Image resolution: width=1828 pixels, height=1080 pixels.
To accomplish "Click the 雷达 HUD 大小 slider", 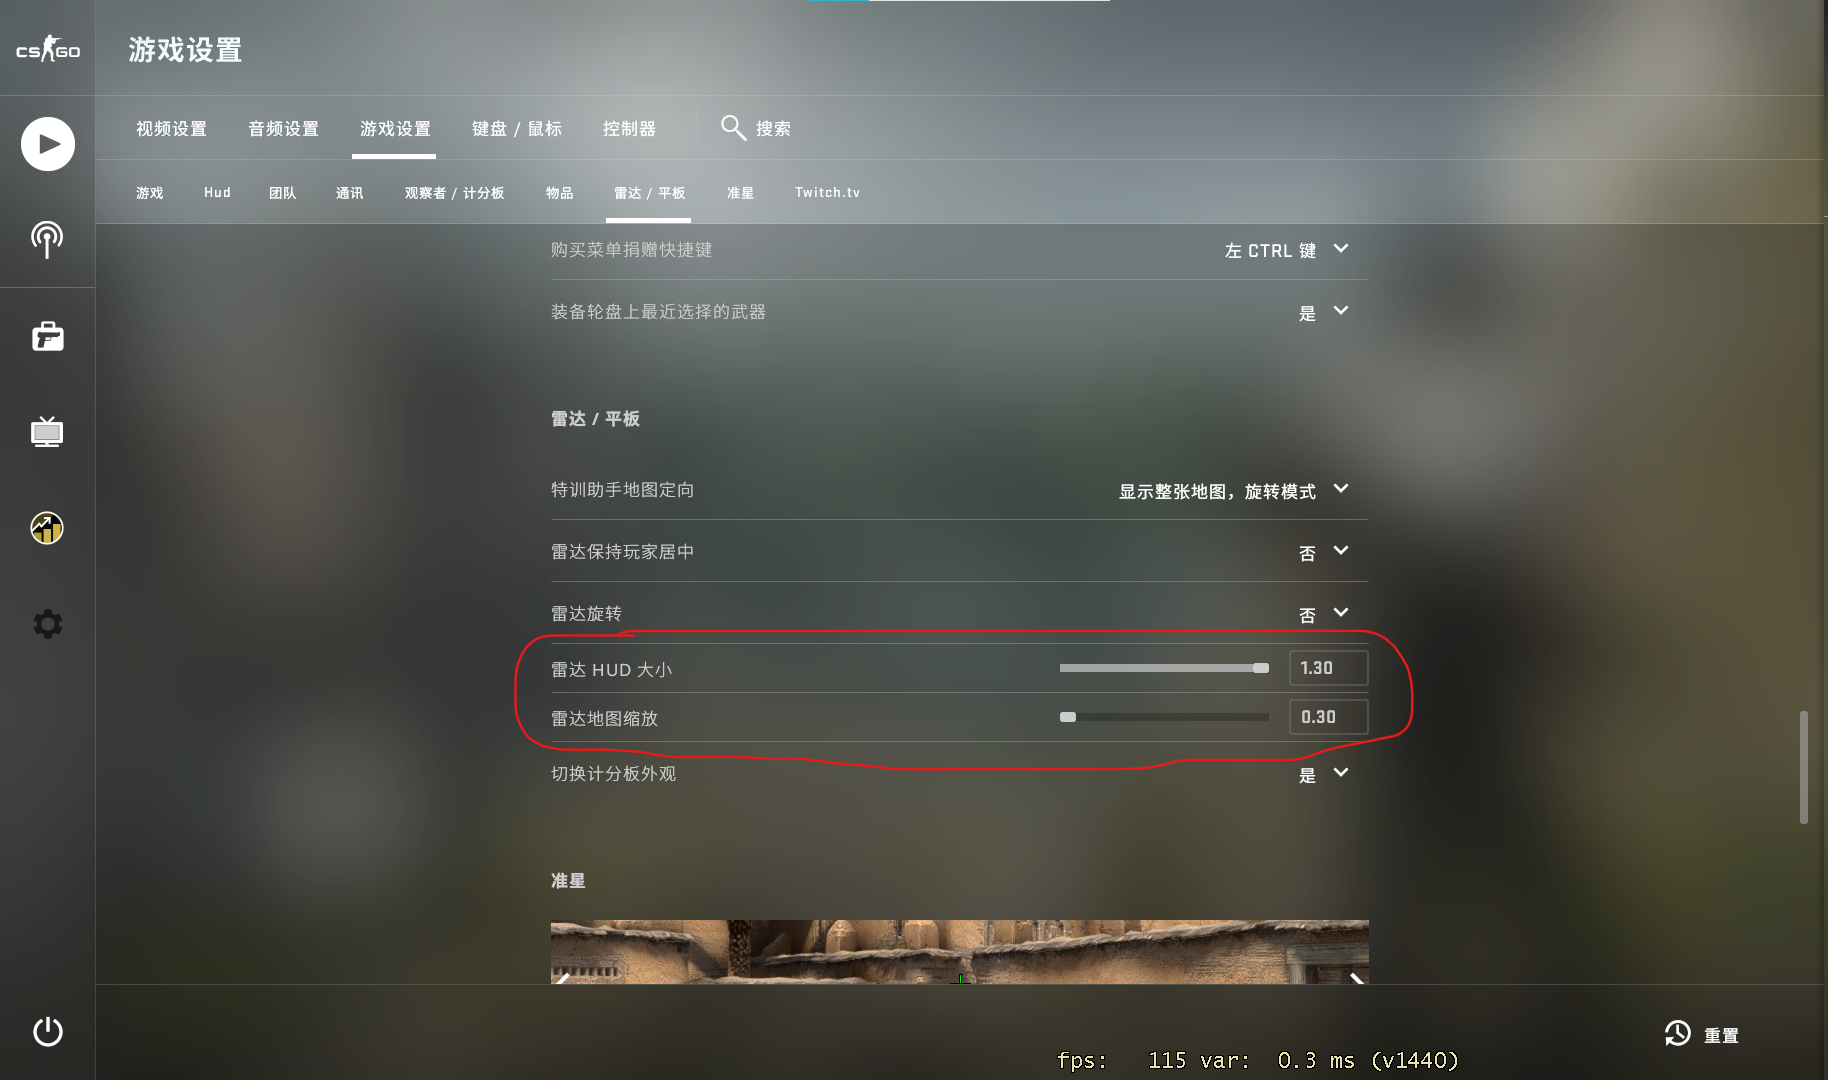I will pyautogui.click(x=1164, y=668).
